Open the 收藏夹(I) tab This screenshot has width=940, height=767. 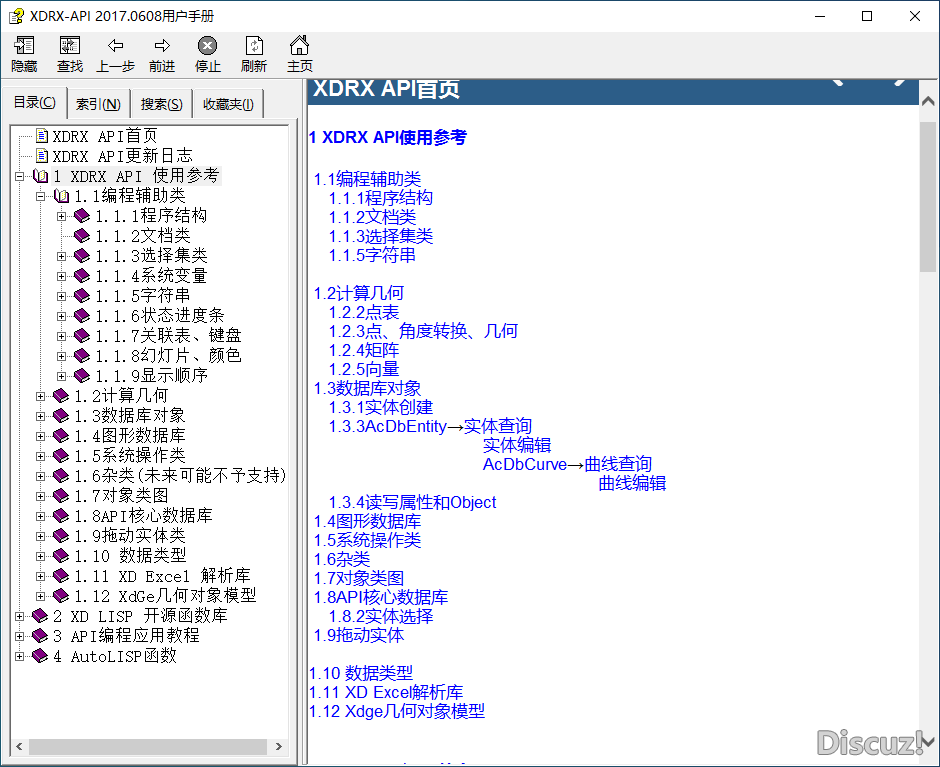(x=228, y=104)
